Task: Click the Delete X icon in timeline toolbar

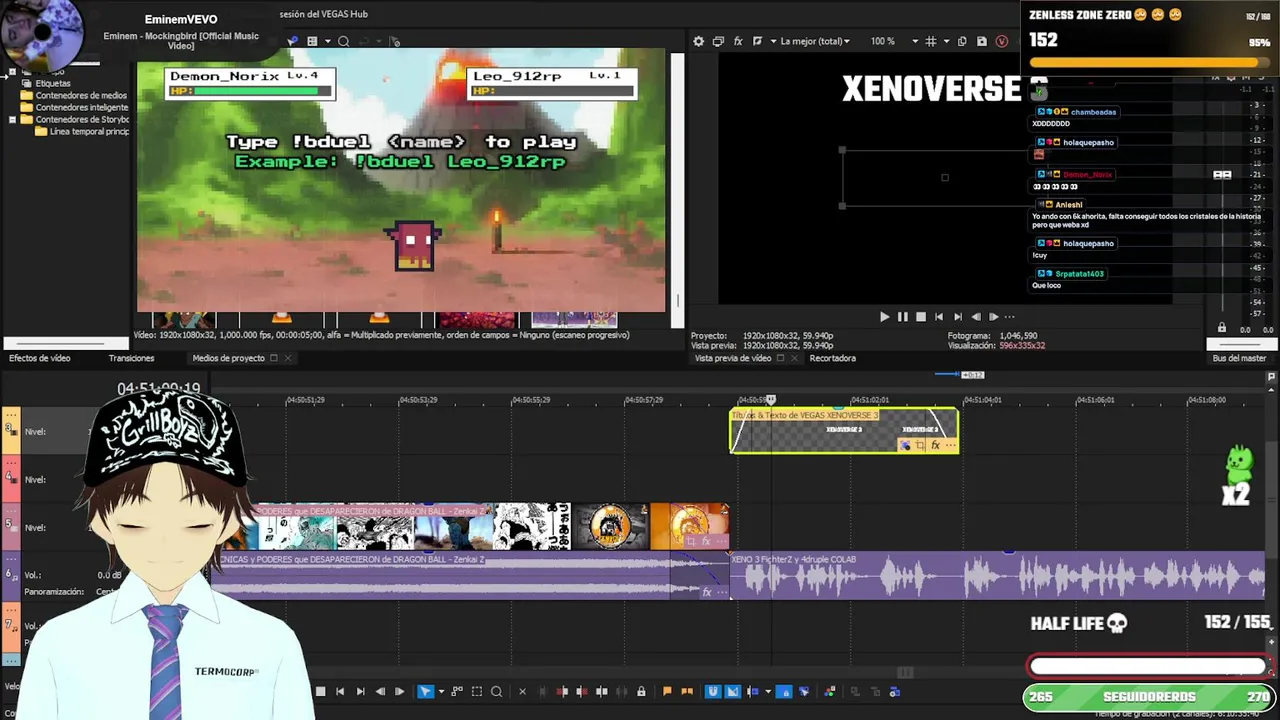Action: pyautogui.click(x=522, y=691)
